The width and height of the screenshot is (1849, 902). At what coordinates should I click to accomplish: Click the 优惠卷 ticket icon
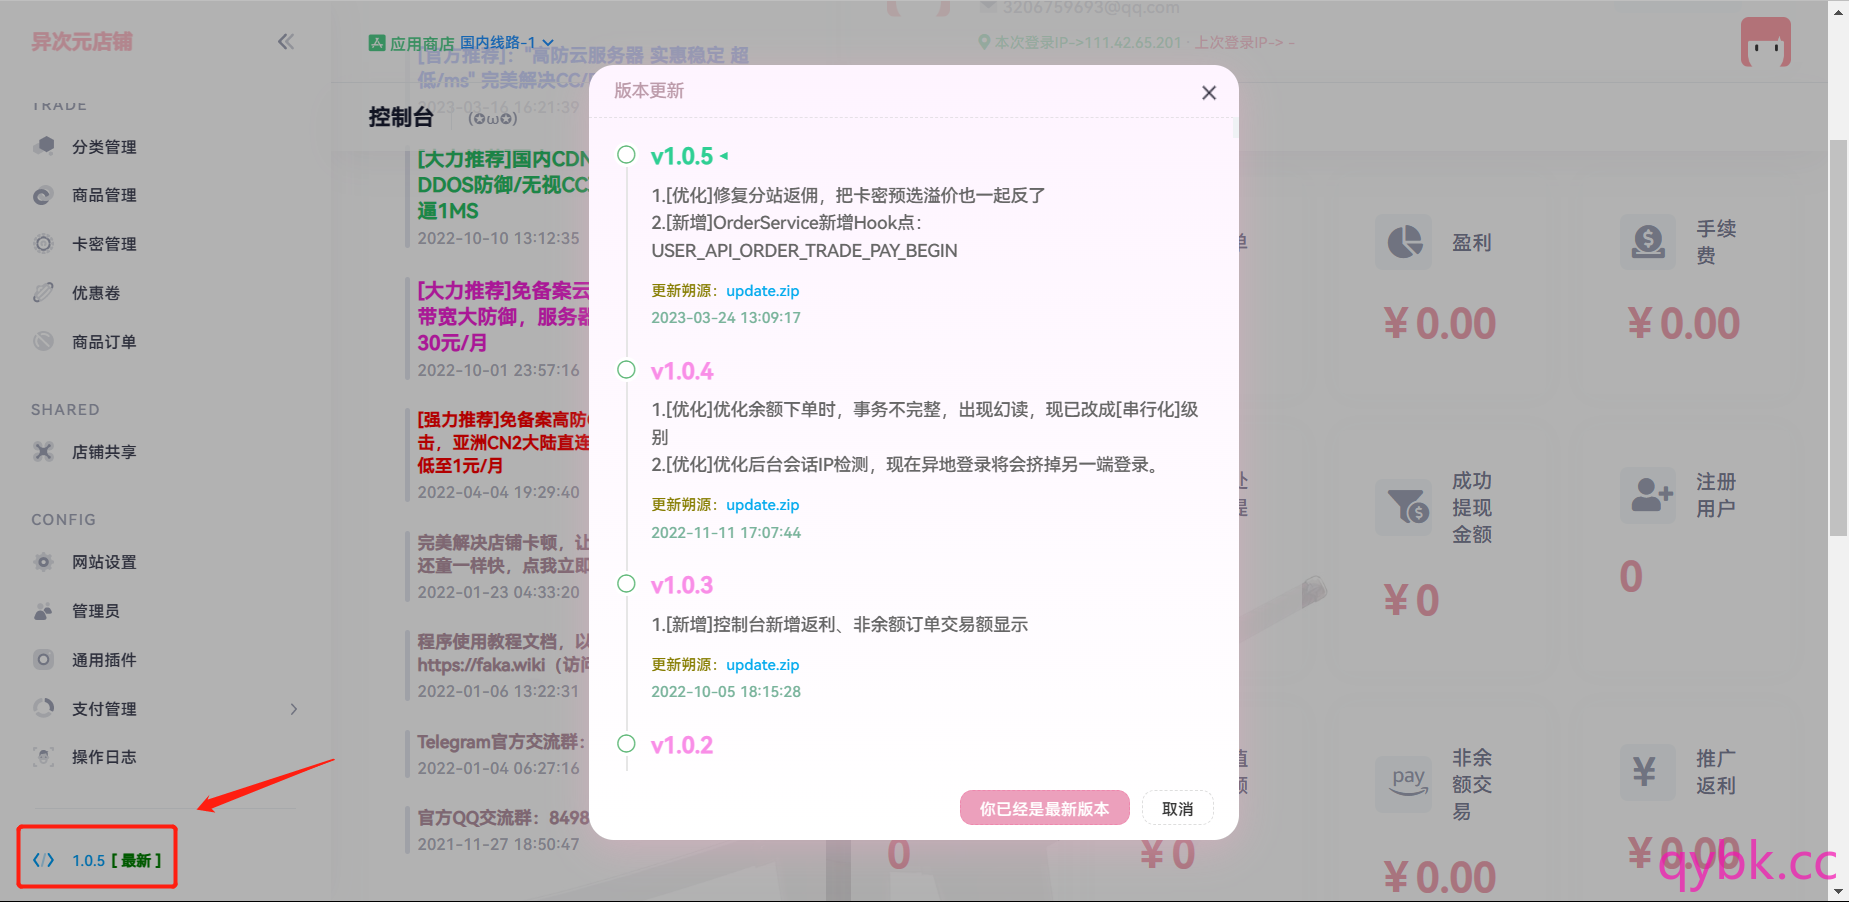pyautogui.click(x=43, y=293)
